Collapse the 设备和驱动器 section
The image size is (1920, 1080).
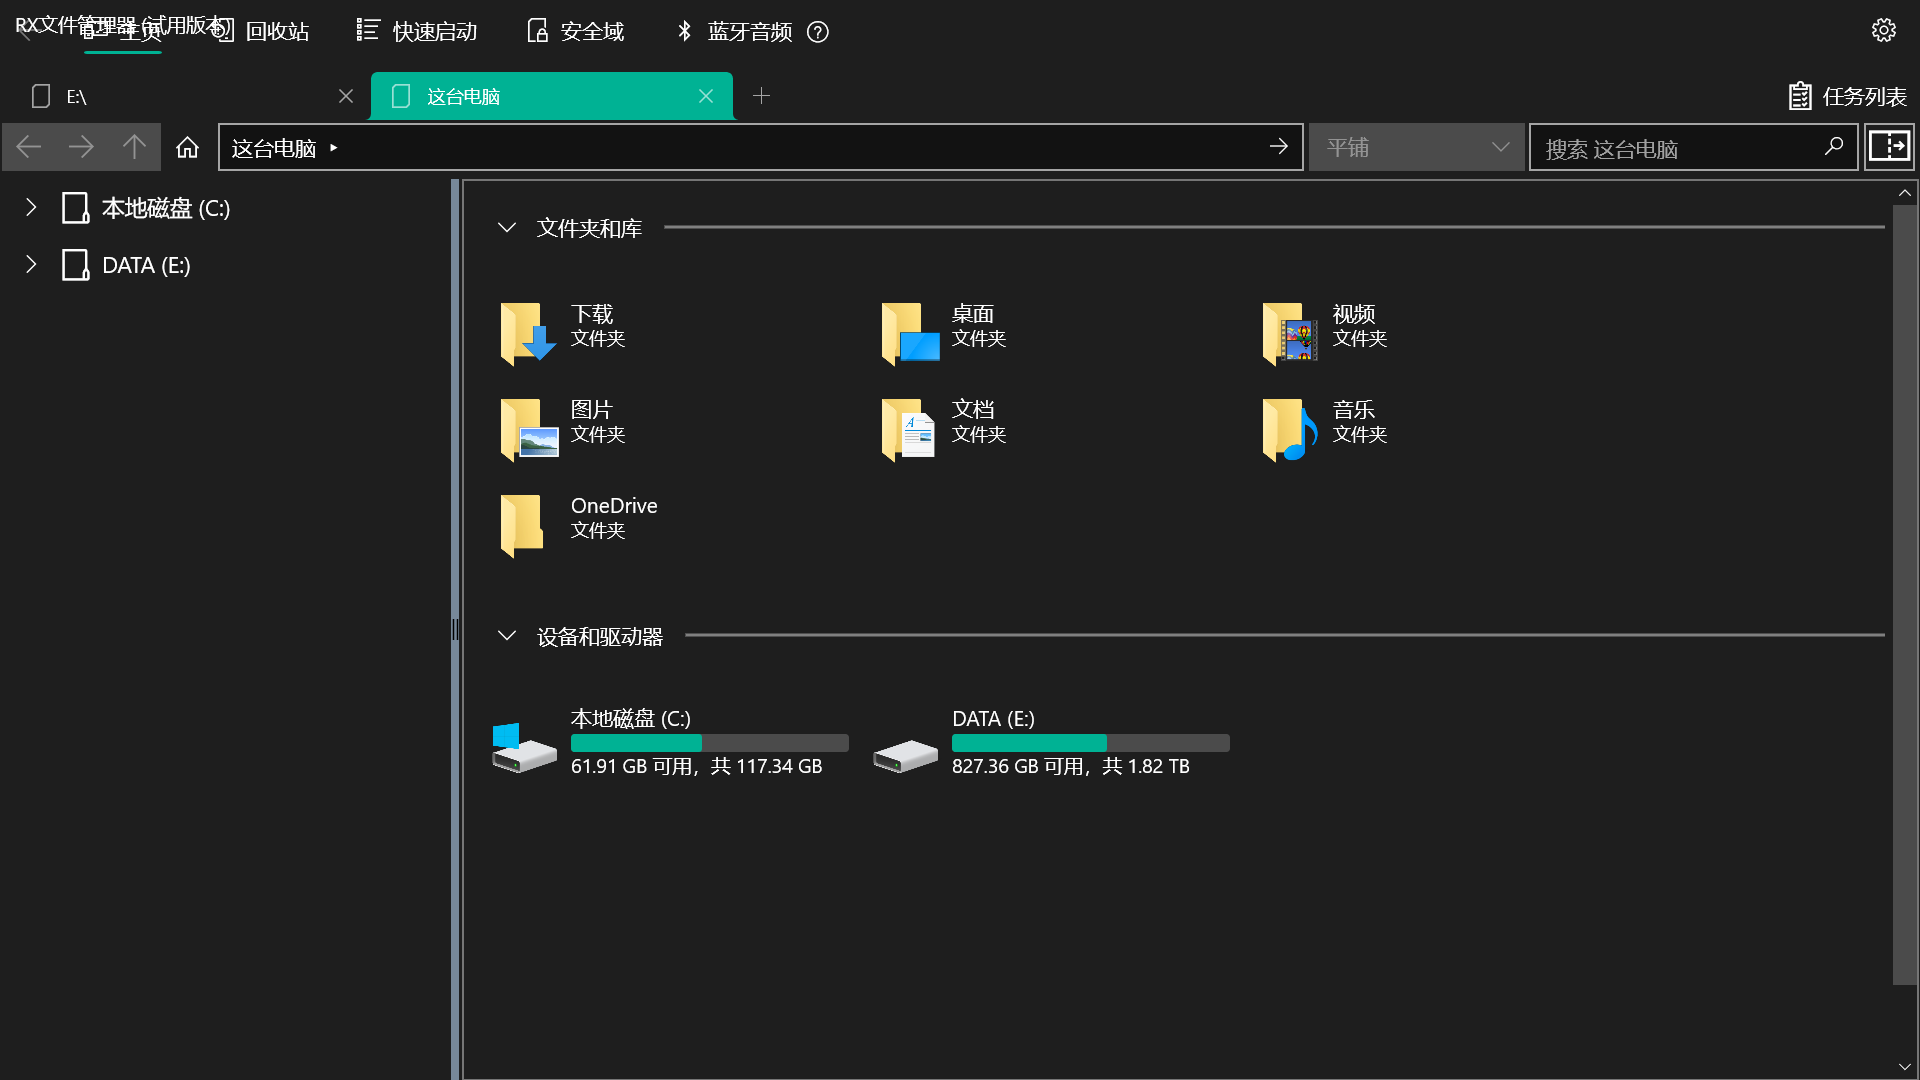click(x=507, y=636)
